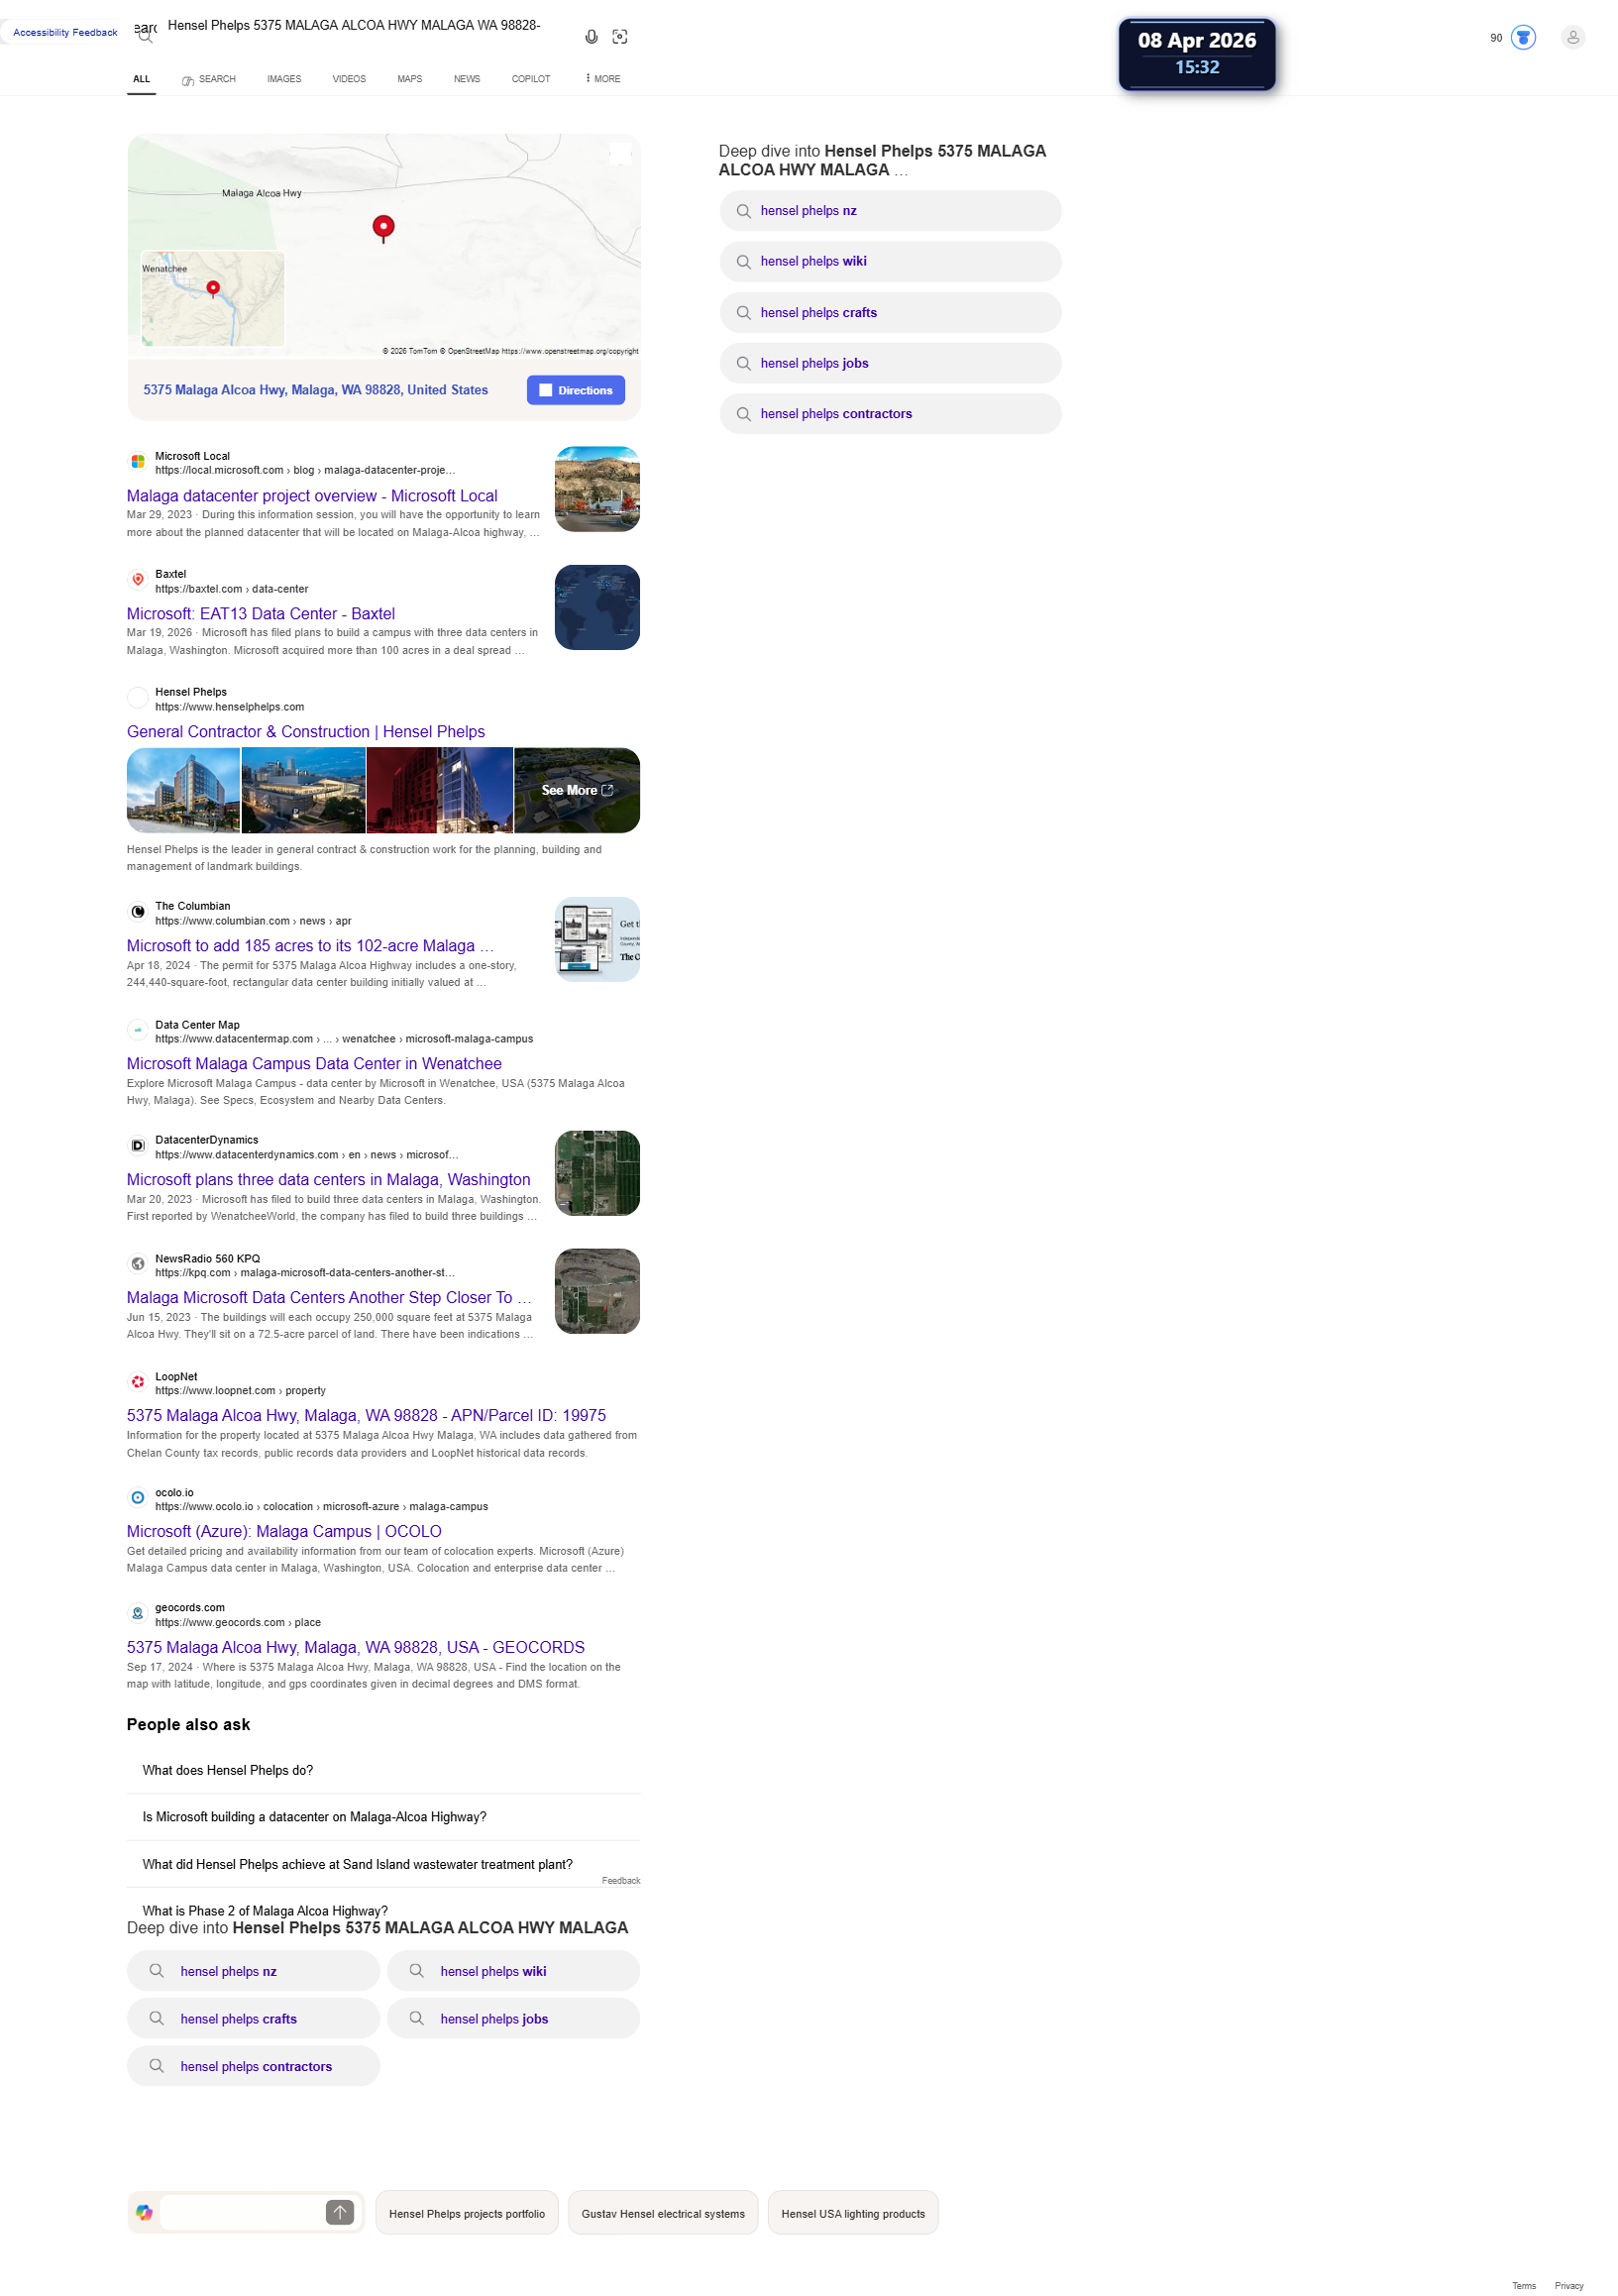The image size is (1618, 2296).
Task: Click the geocords.com favicon
Action: point(138,1614)
